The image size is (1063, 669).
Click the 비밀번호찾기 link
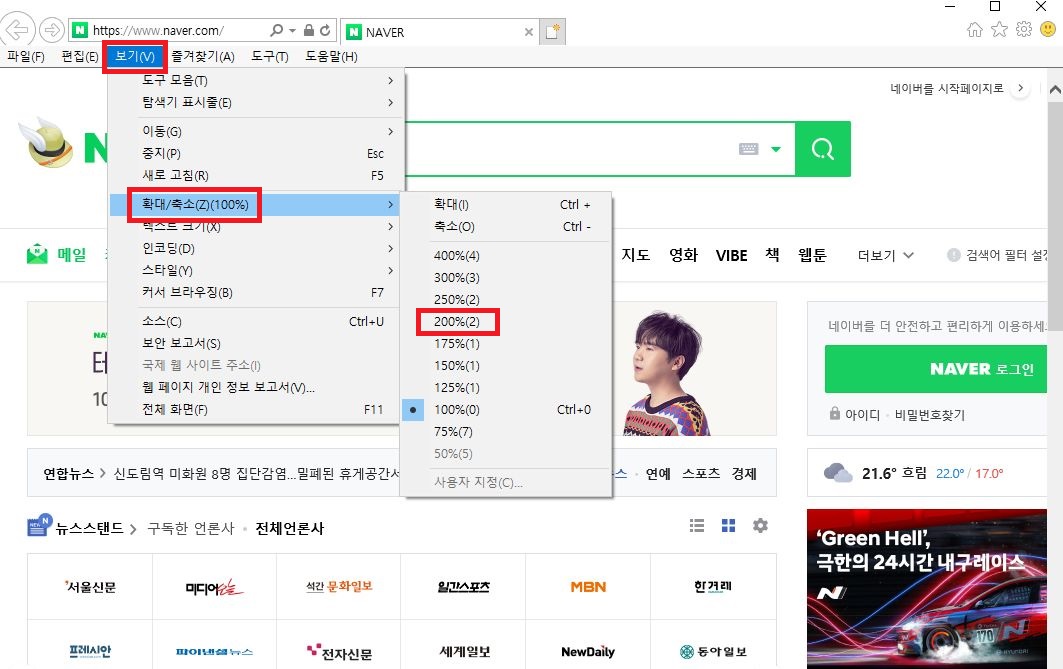[929, 415]
